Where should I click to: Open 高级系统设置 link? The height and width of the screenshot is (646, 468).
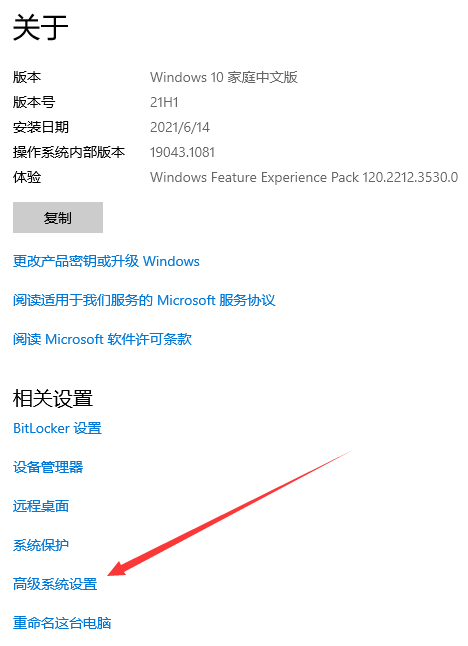(x=55, y=584)
